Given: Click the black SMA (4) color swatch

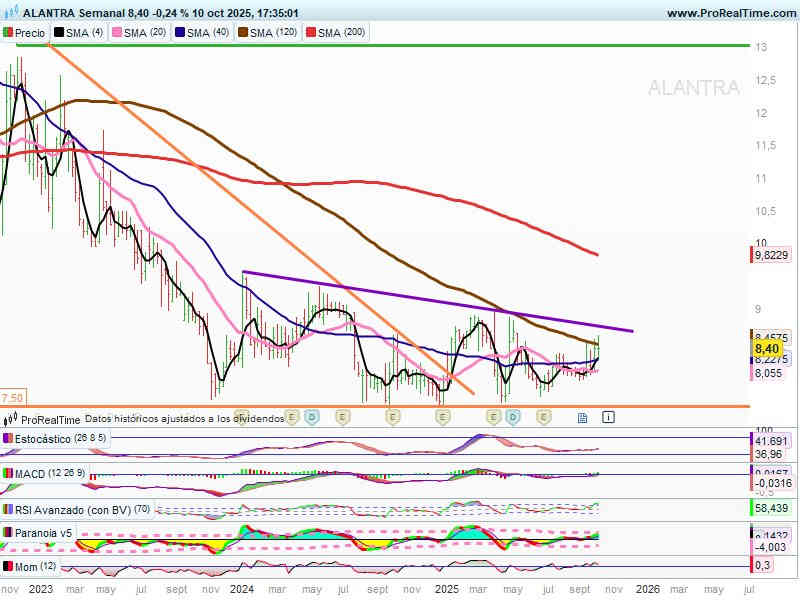Looking at the screenshot, I should (x=59, y=33).
